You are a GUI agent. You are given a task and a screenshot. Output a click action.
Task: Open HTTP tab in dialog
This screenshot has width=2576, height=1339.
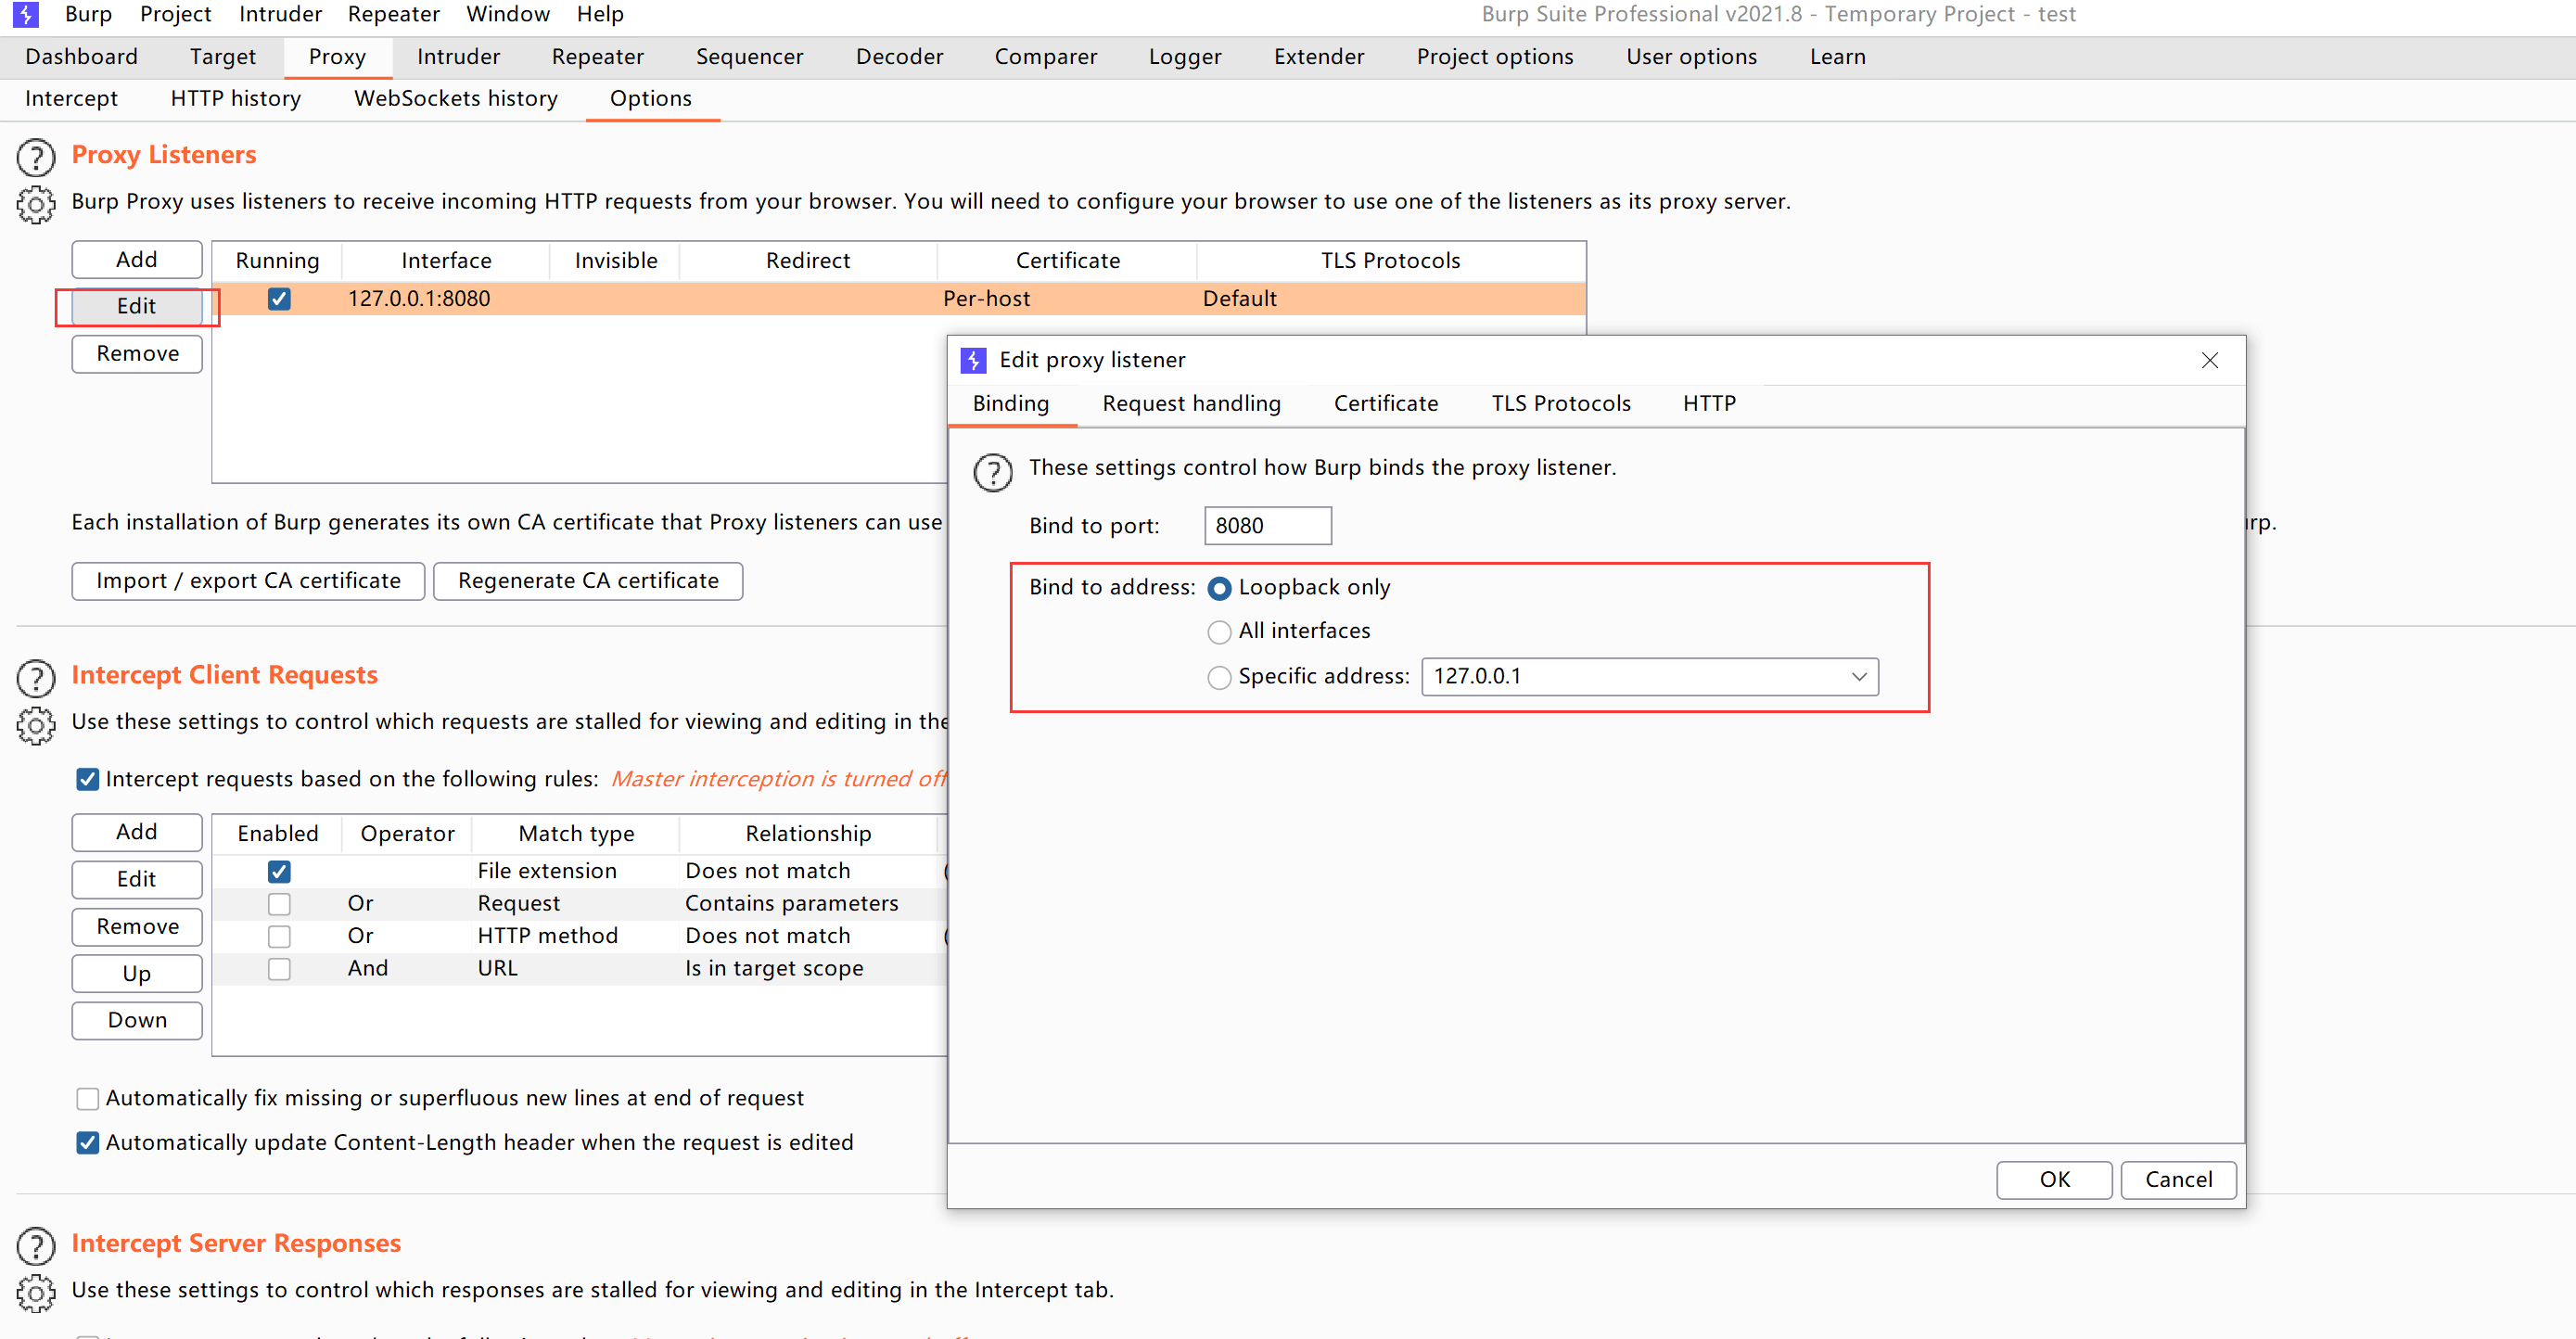[1709, 404]
